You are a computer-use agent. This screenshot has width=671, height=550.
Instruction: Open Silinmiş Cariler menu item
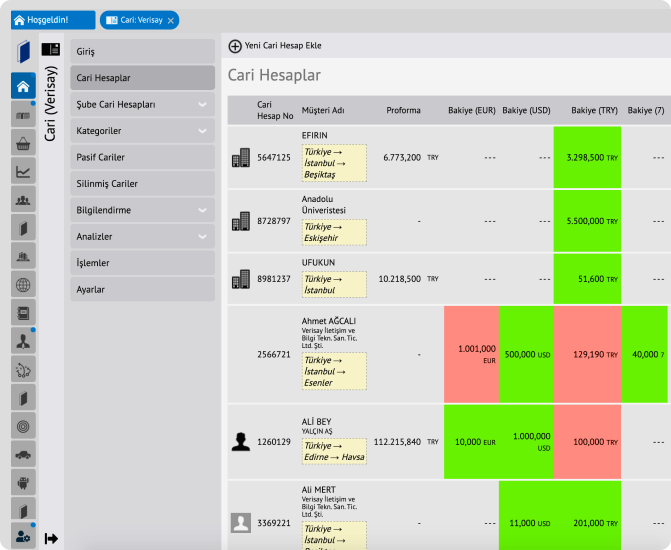tap(143, 184)
